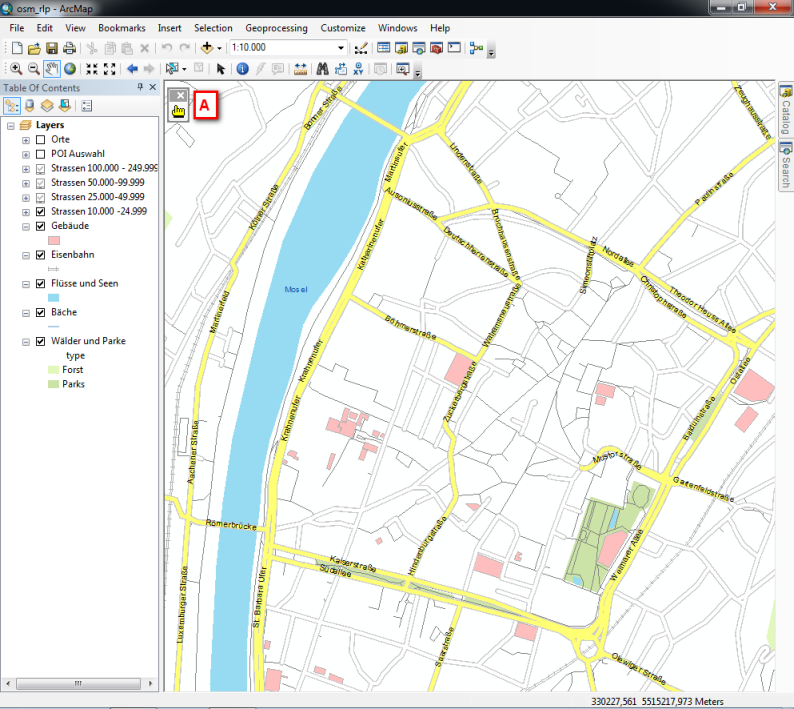Open the Geoprocessing menu
794x709 pixels.
[x=276, y=28]
